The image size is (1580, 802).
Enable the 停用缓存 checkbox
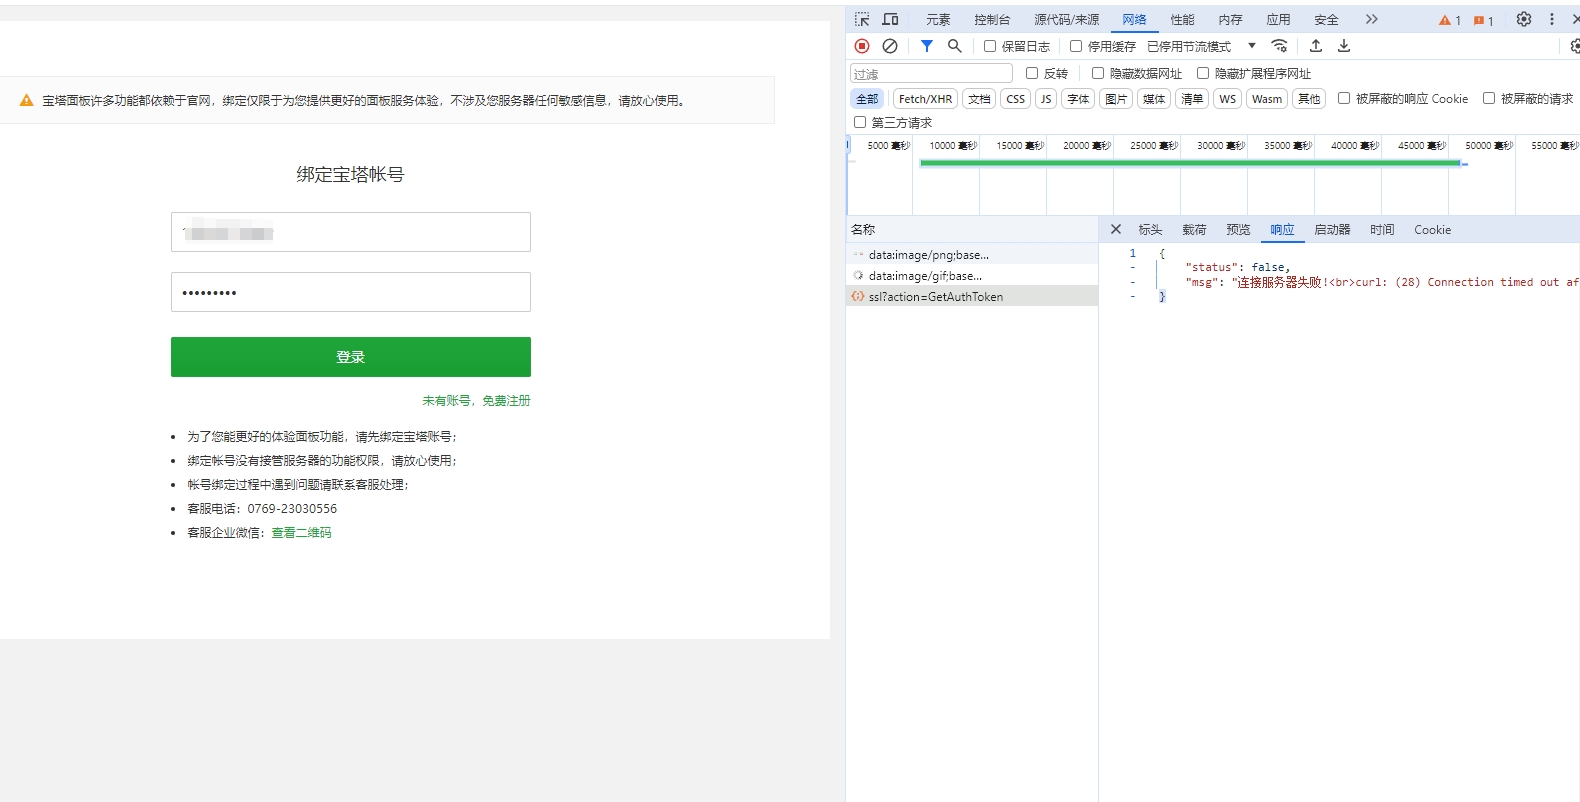[x=1076, y=46]
